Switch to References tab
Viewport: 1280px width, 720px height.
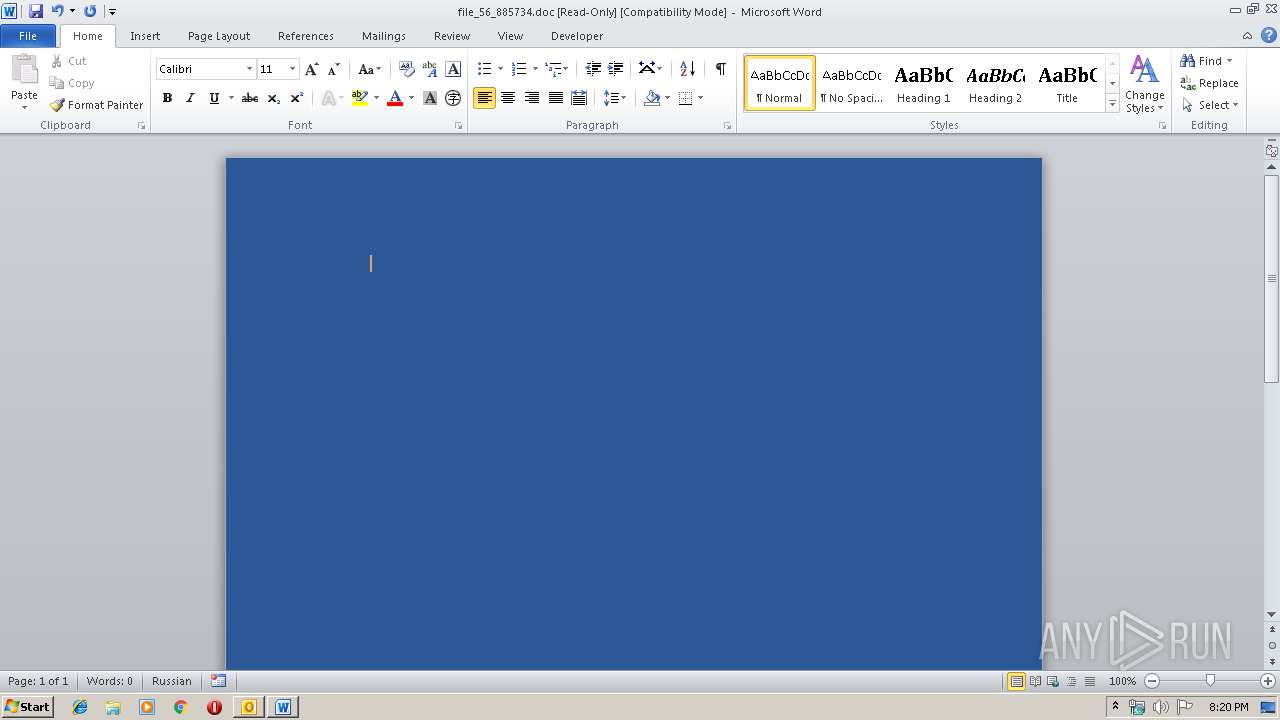306,36
